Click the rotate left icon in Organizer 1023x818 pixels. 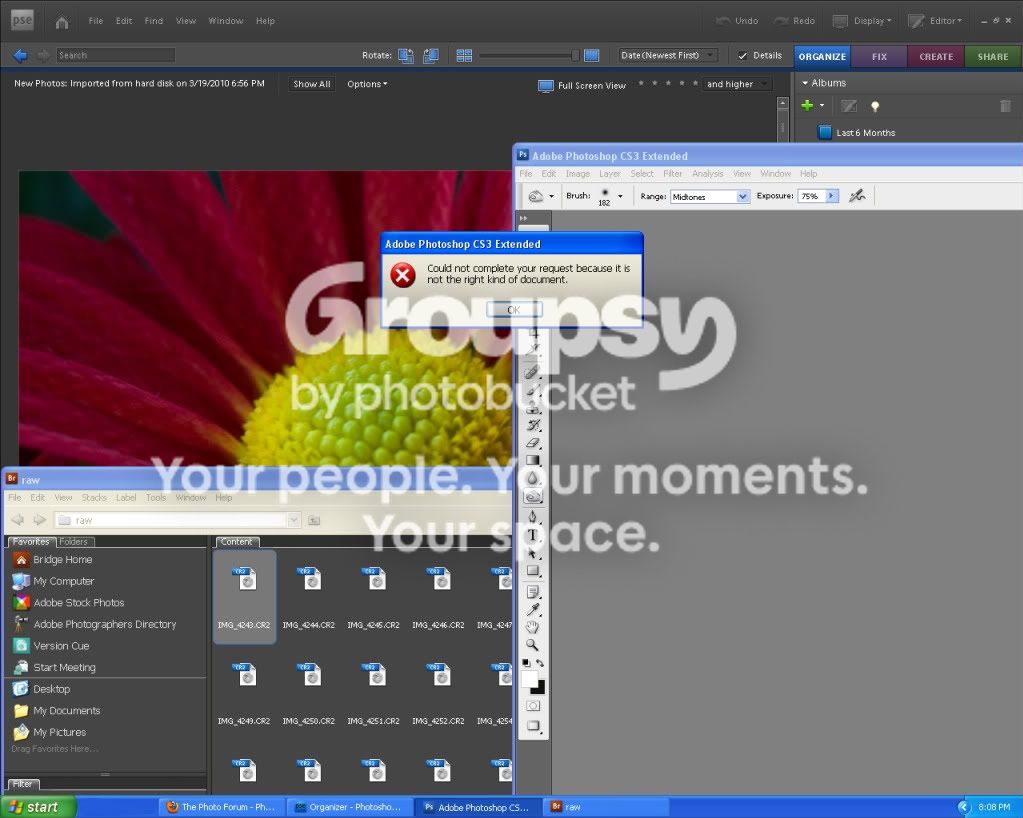coord(406,56)
